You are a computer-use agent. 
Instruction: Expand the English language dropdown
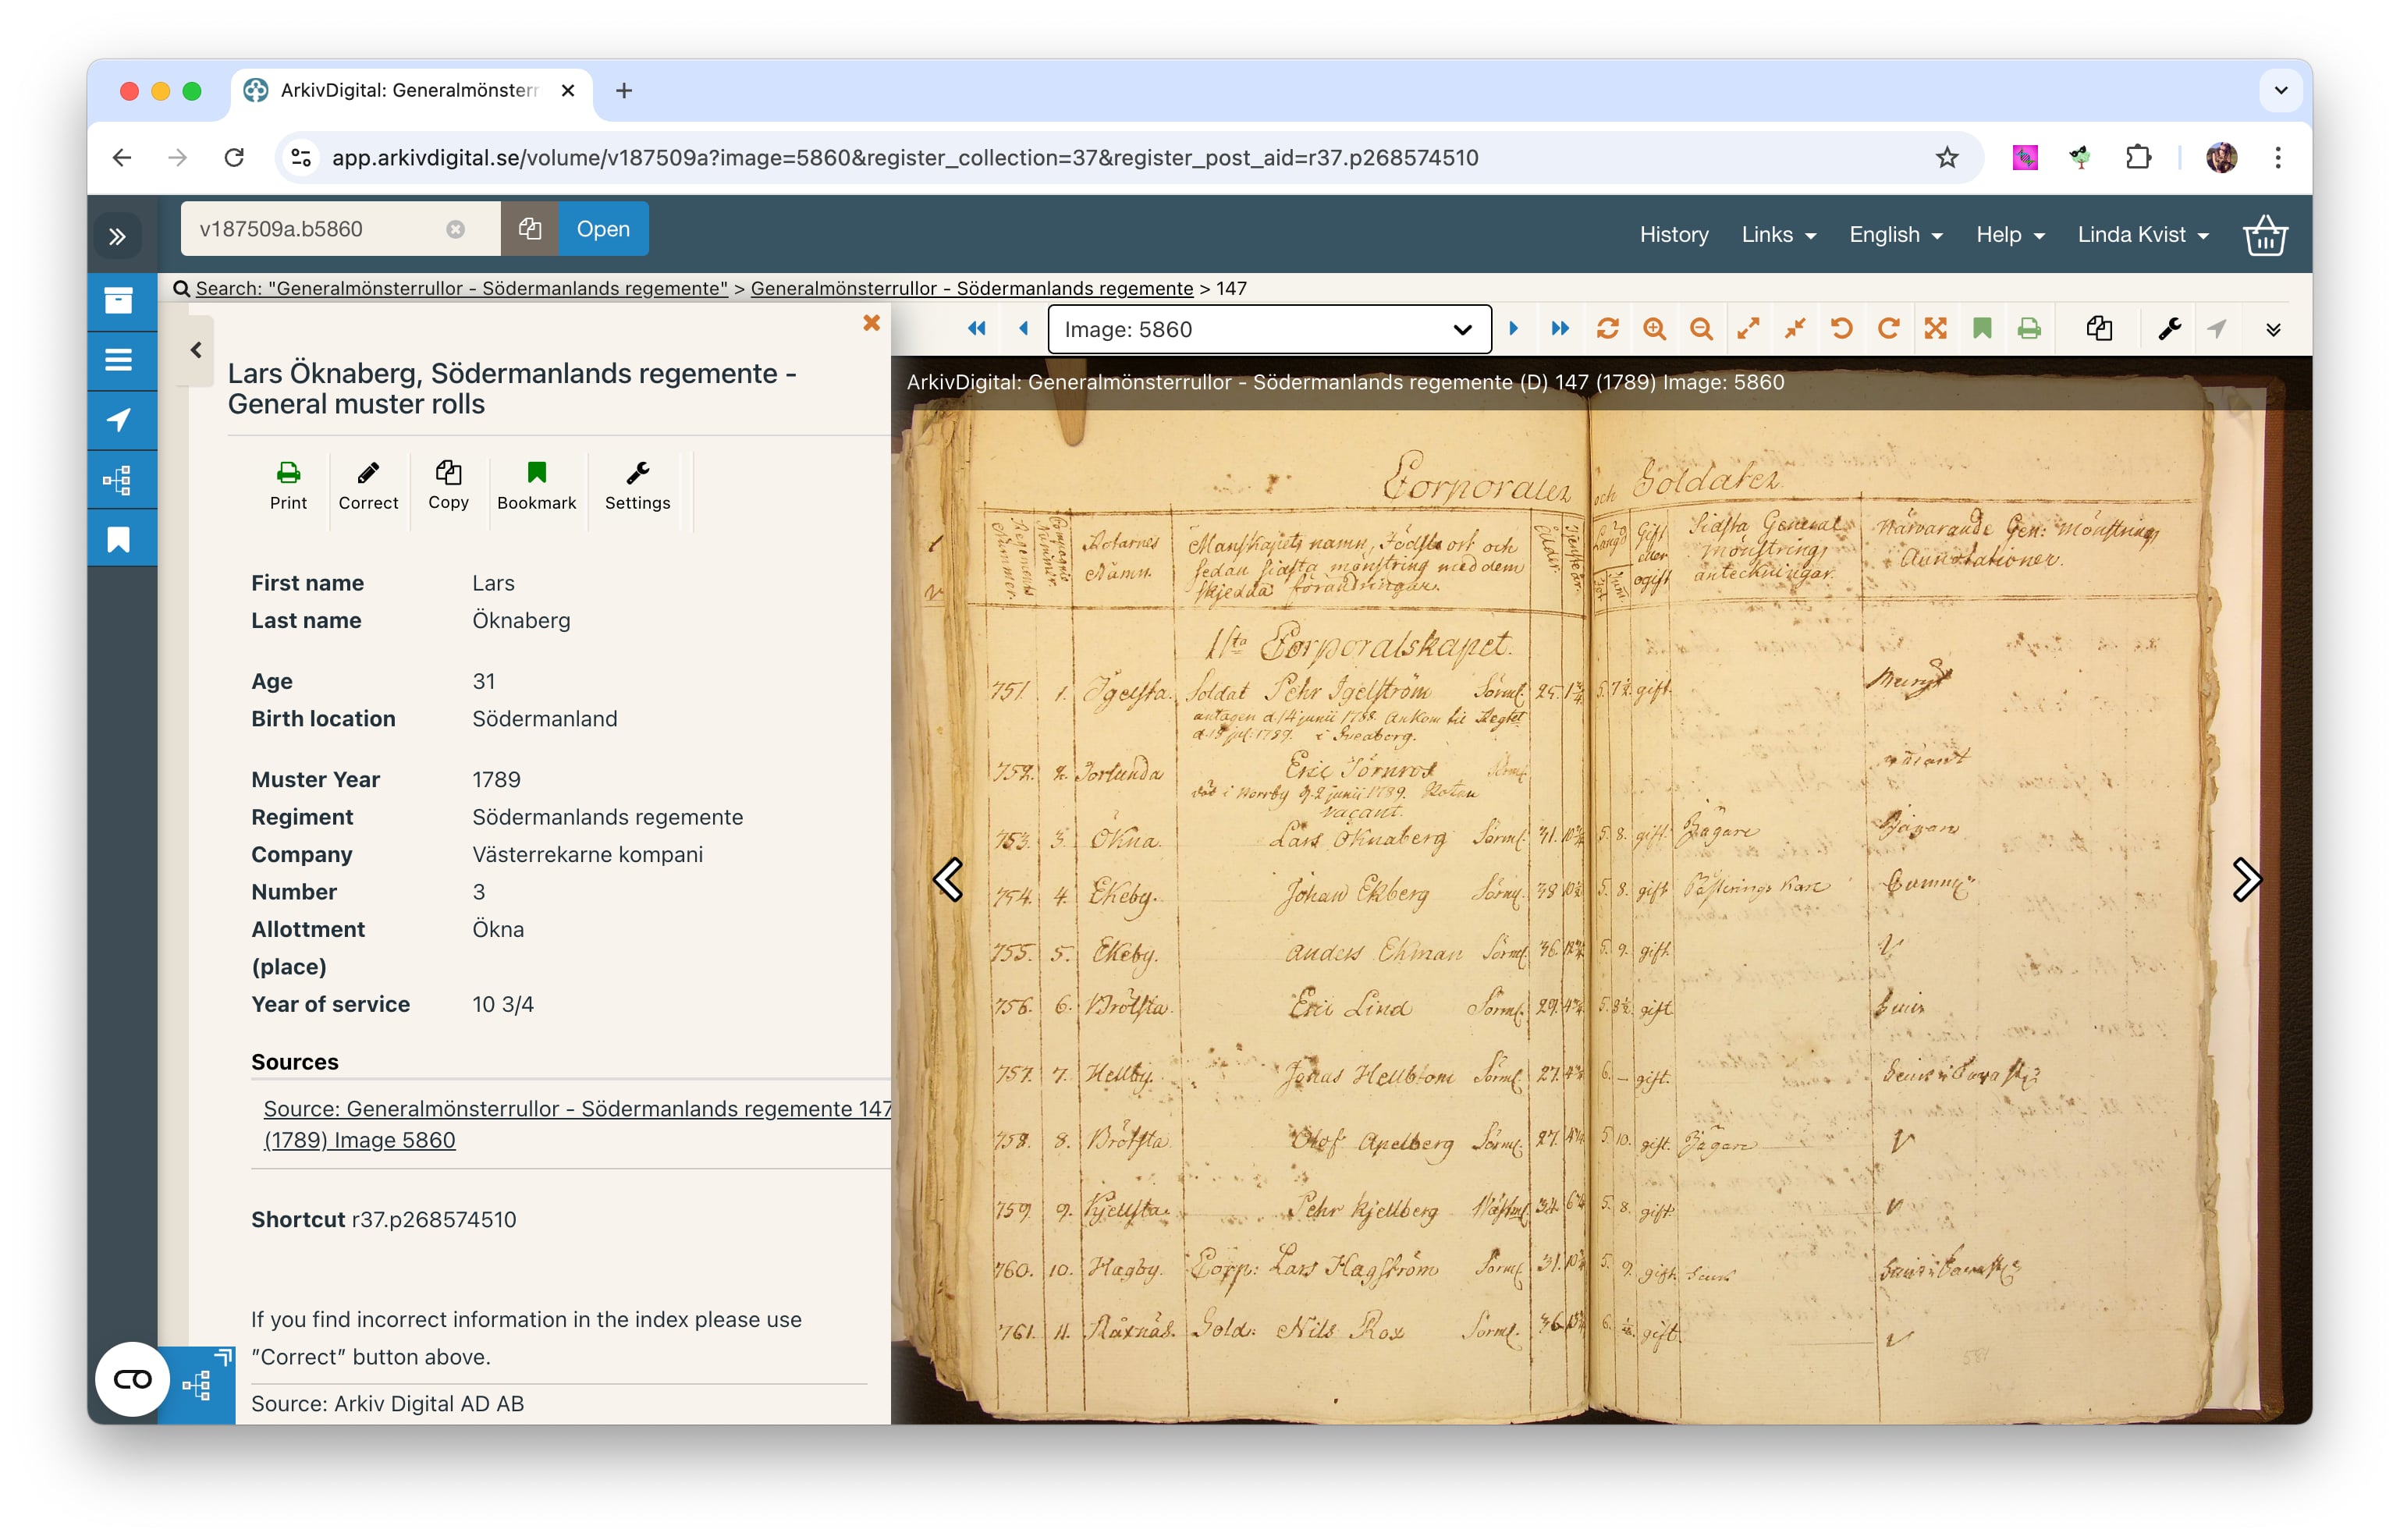(1895, 234)
